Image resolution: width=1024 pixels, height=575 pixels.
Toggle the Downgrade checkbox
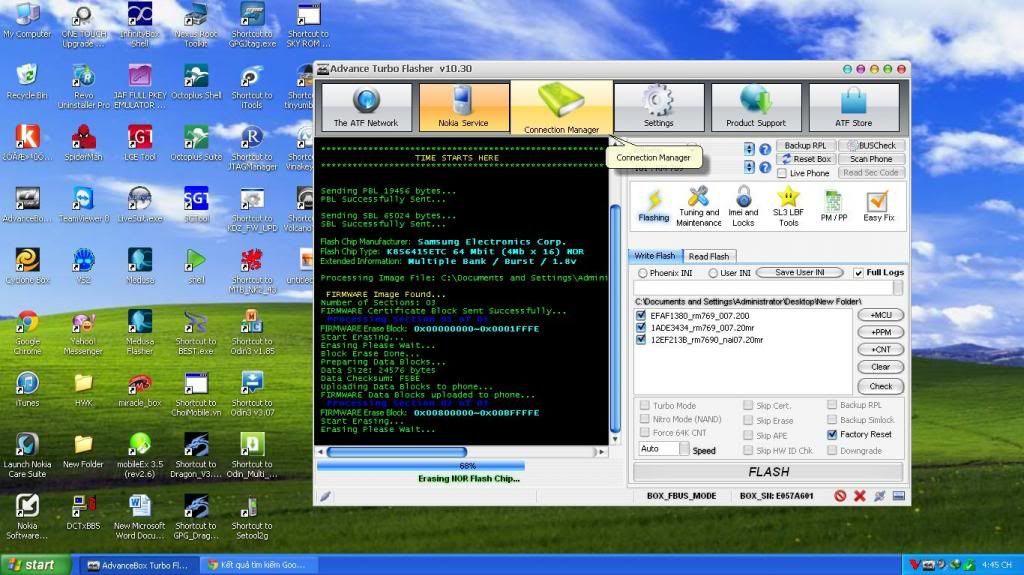(x=832, y=450)
